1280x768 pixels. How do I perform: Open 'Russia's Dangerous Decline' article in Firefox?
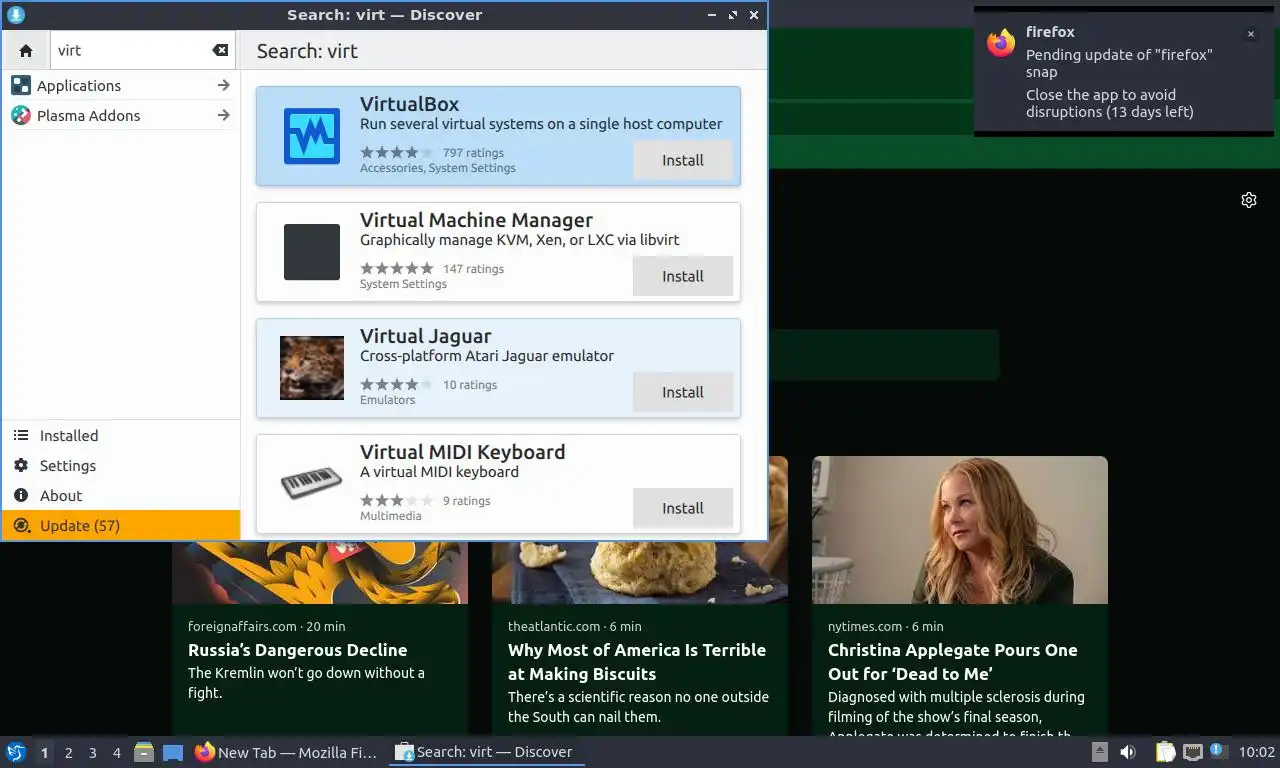coord(297,650)
